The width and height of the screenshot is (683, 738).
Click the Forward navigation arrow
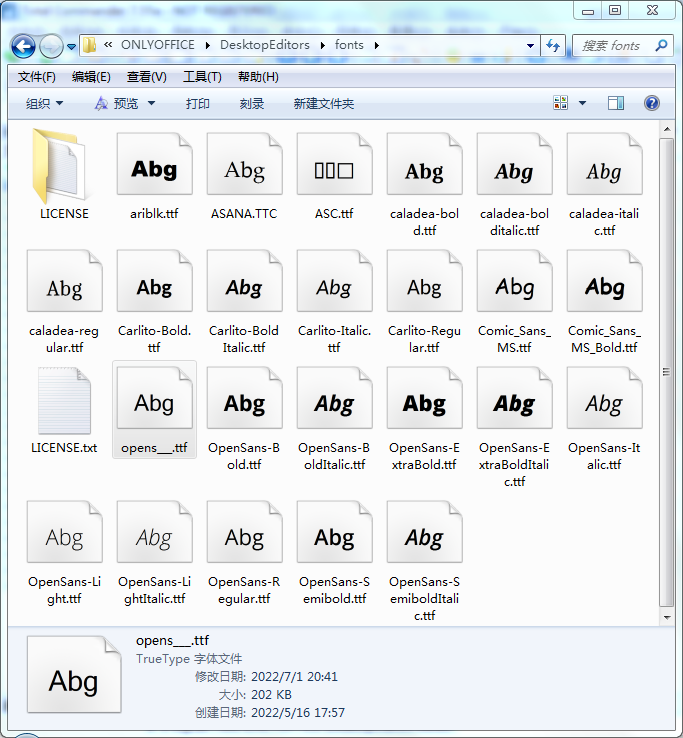[51, 46]
